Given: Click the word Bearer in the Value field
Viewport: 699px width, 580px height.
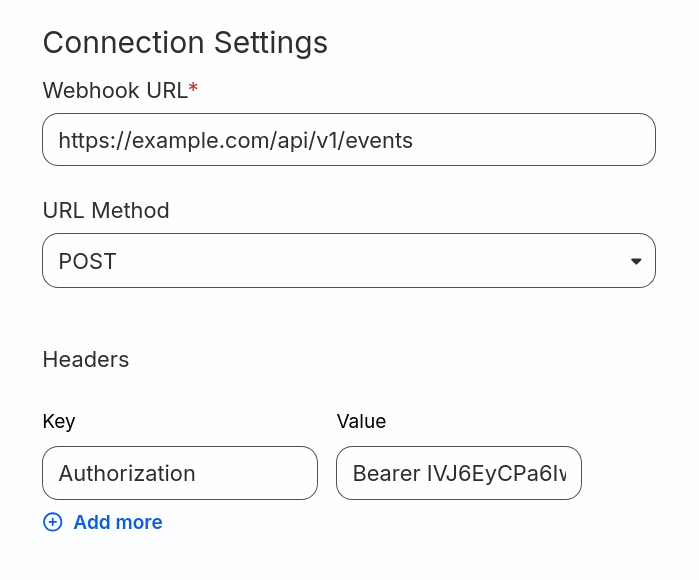Looking at the screenshot, I should coord(386,473).
